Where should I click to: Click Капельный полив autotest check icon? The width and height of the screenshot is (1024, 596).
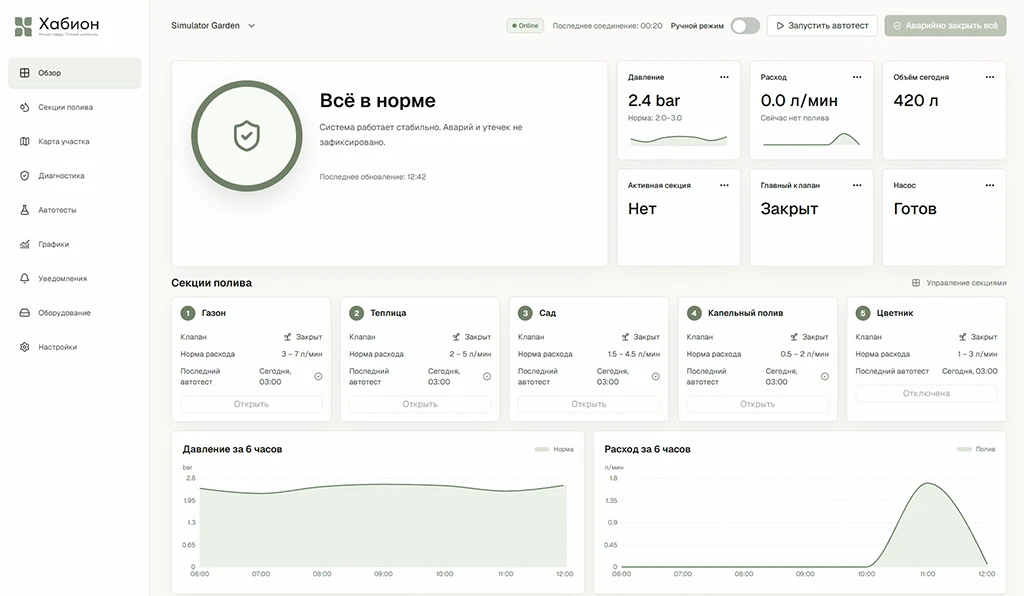tap(824, 377)
